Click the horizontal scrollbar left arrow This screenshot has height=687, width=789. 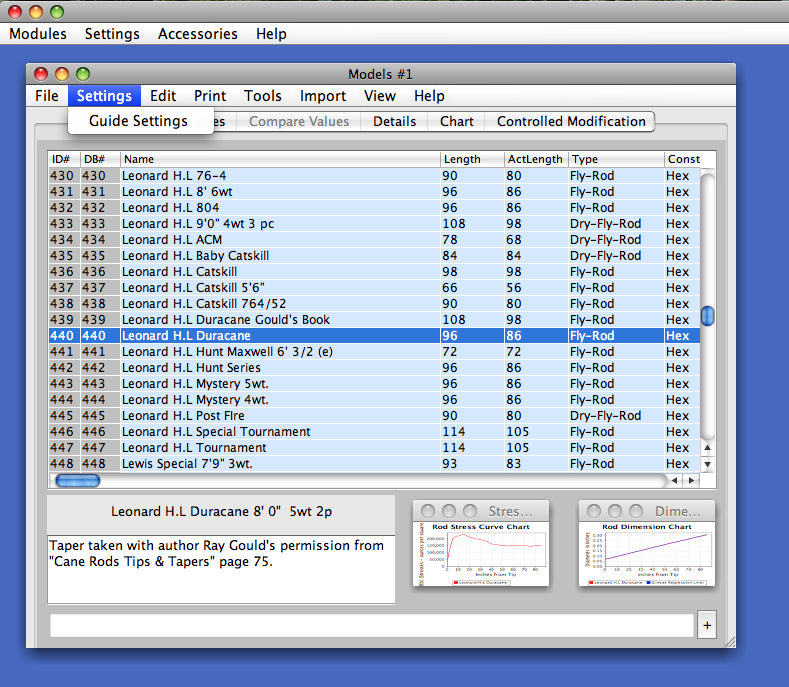[x=674, y=481]
